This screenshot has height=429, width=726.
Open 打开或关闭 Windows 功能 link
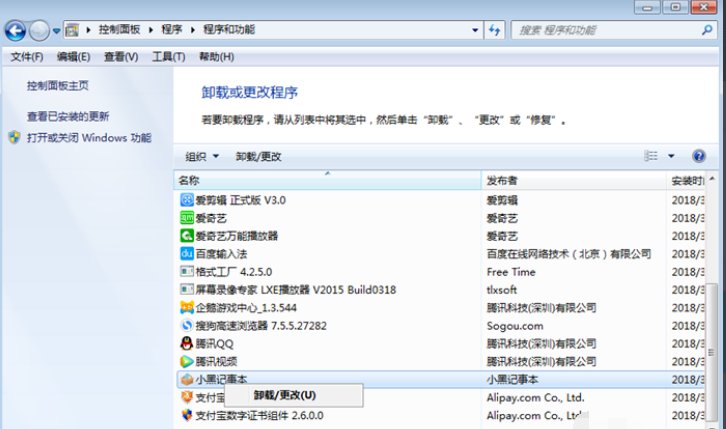click(x=89, y=138)
